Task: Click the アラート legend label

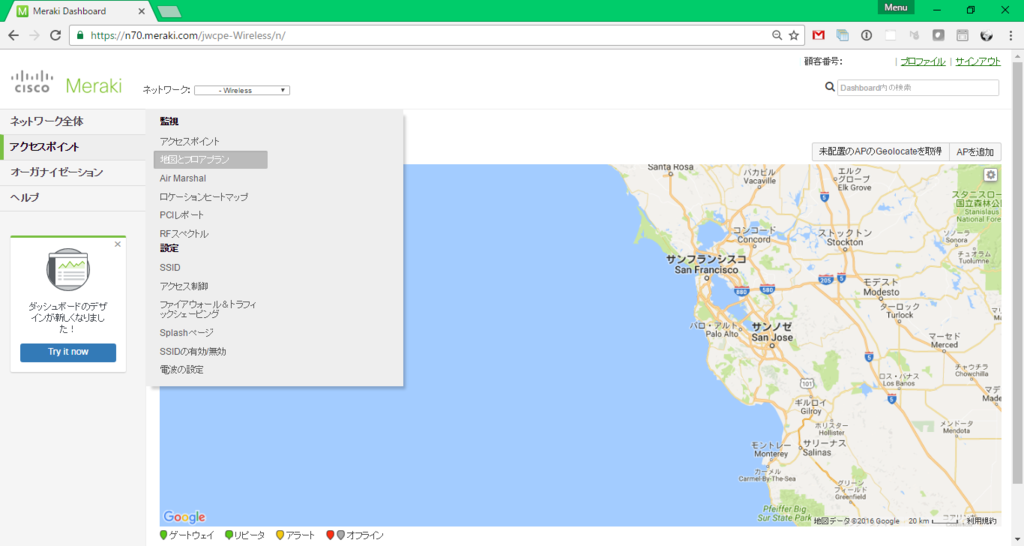Action: [300, 536]
